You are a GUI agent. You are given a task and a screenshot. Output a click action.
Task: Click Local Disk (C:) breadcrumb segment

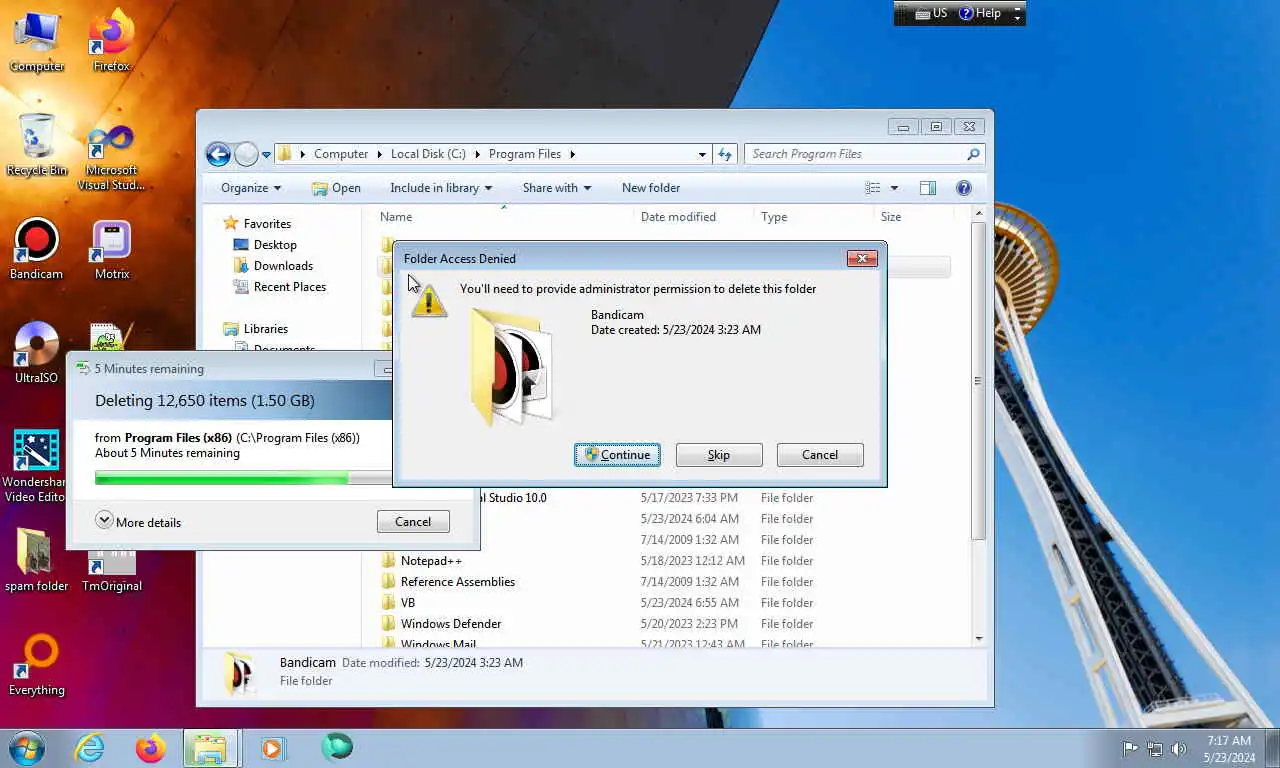tap(428, 154)
